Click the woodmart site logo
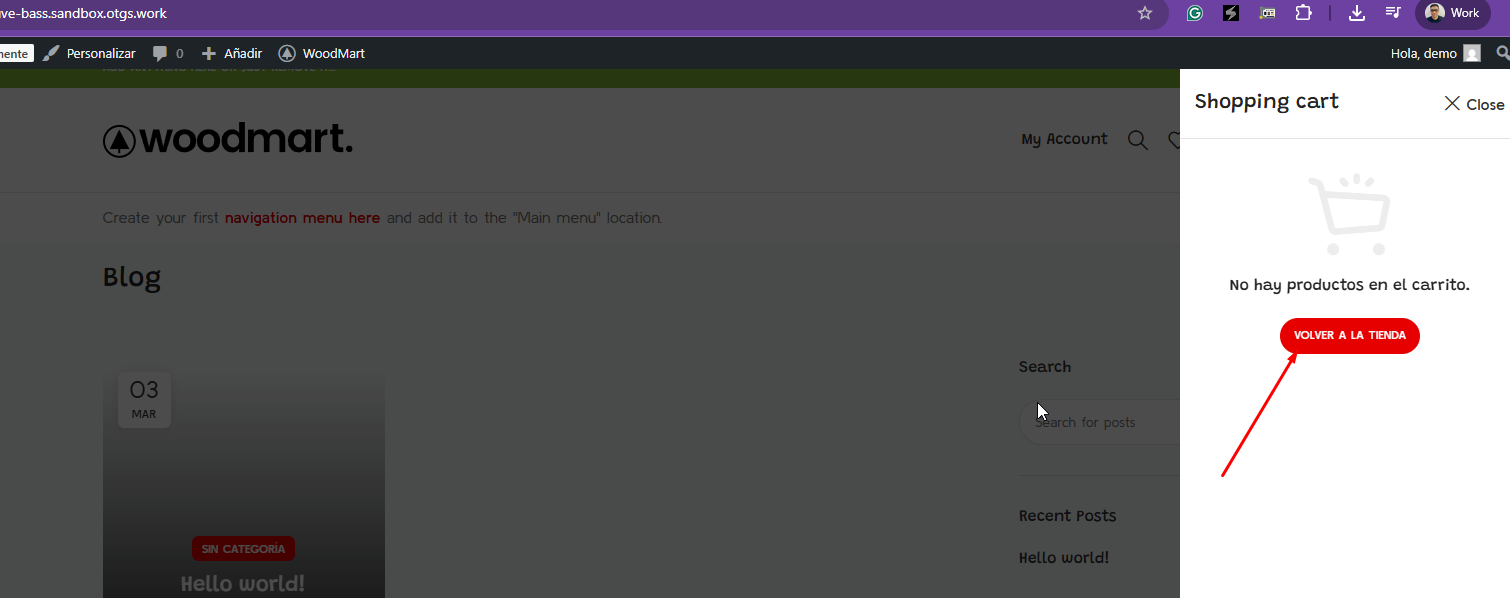 pyautogui.click(x=228, y=140)
